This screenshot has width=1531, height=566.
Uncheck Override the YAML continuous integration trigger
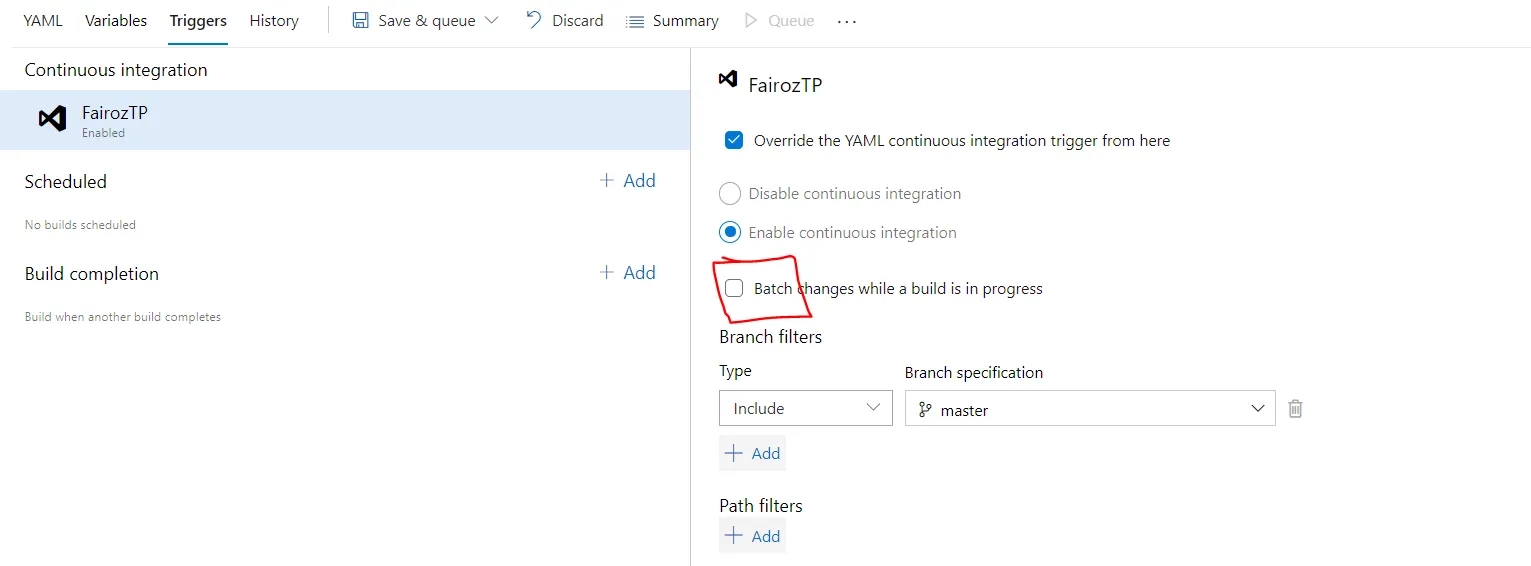734,140
